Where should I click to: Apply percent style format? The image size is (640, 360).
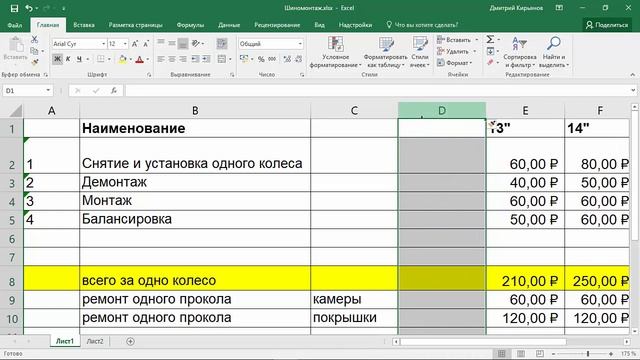[261, 59]
